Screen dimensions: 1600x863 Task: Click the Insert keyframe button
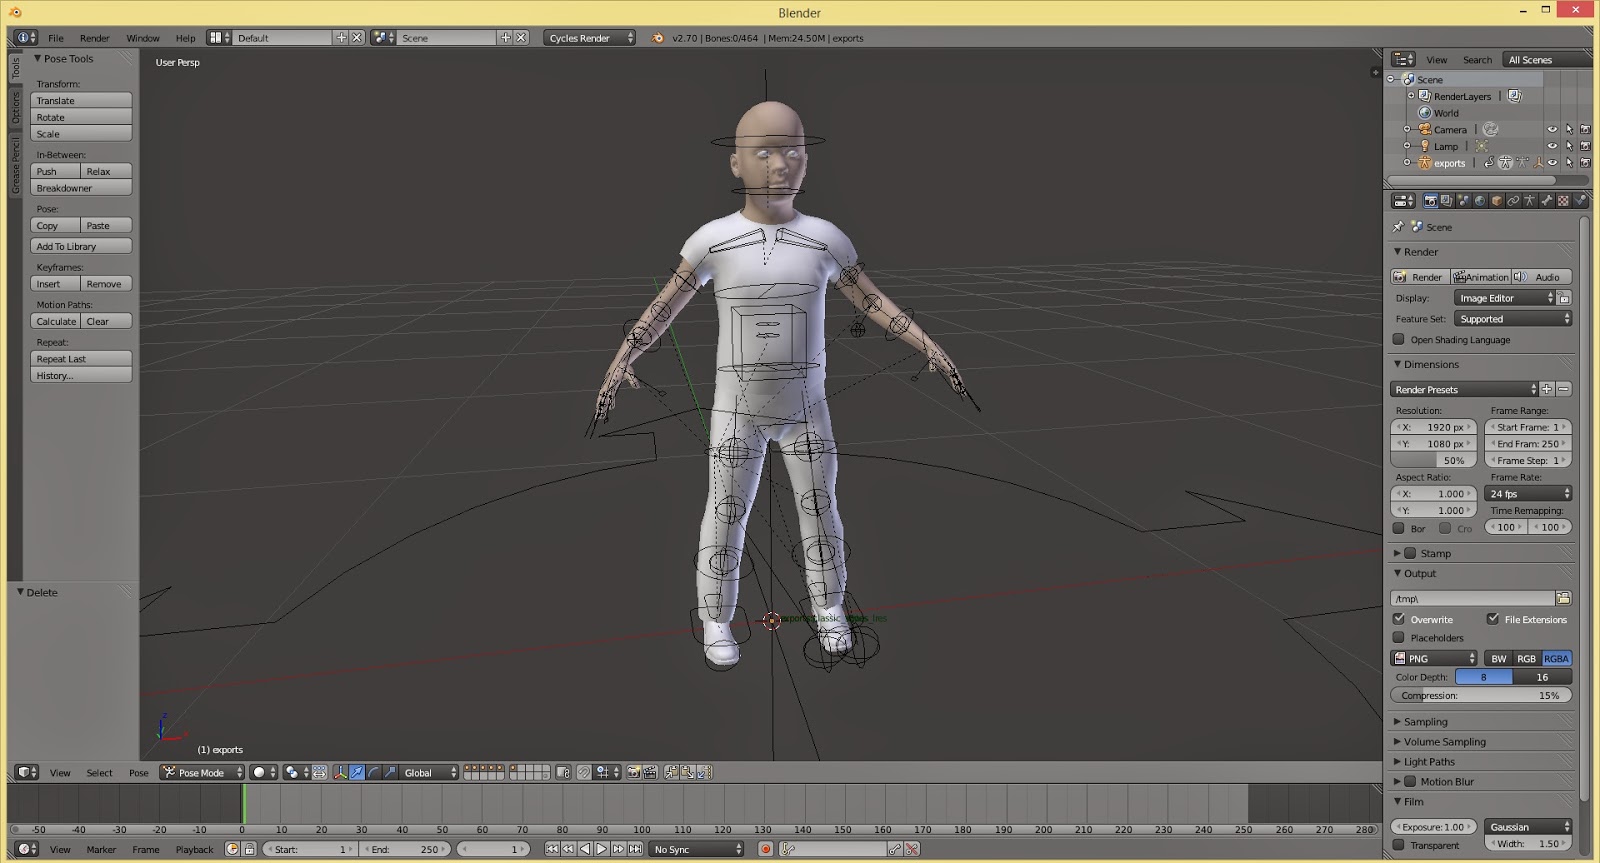point(55,284)
